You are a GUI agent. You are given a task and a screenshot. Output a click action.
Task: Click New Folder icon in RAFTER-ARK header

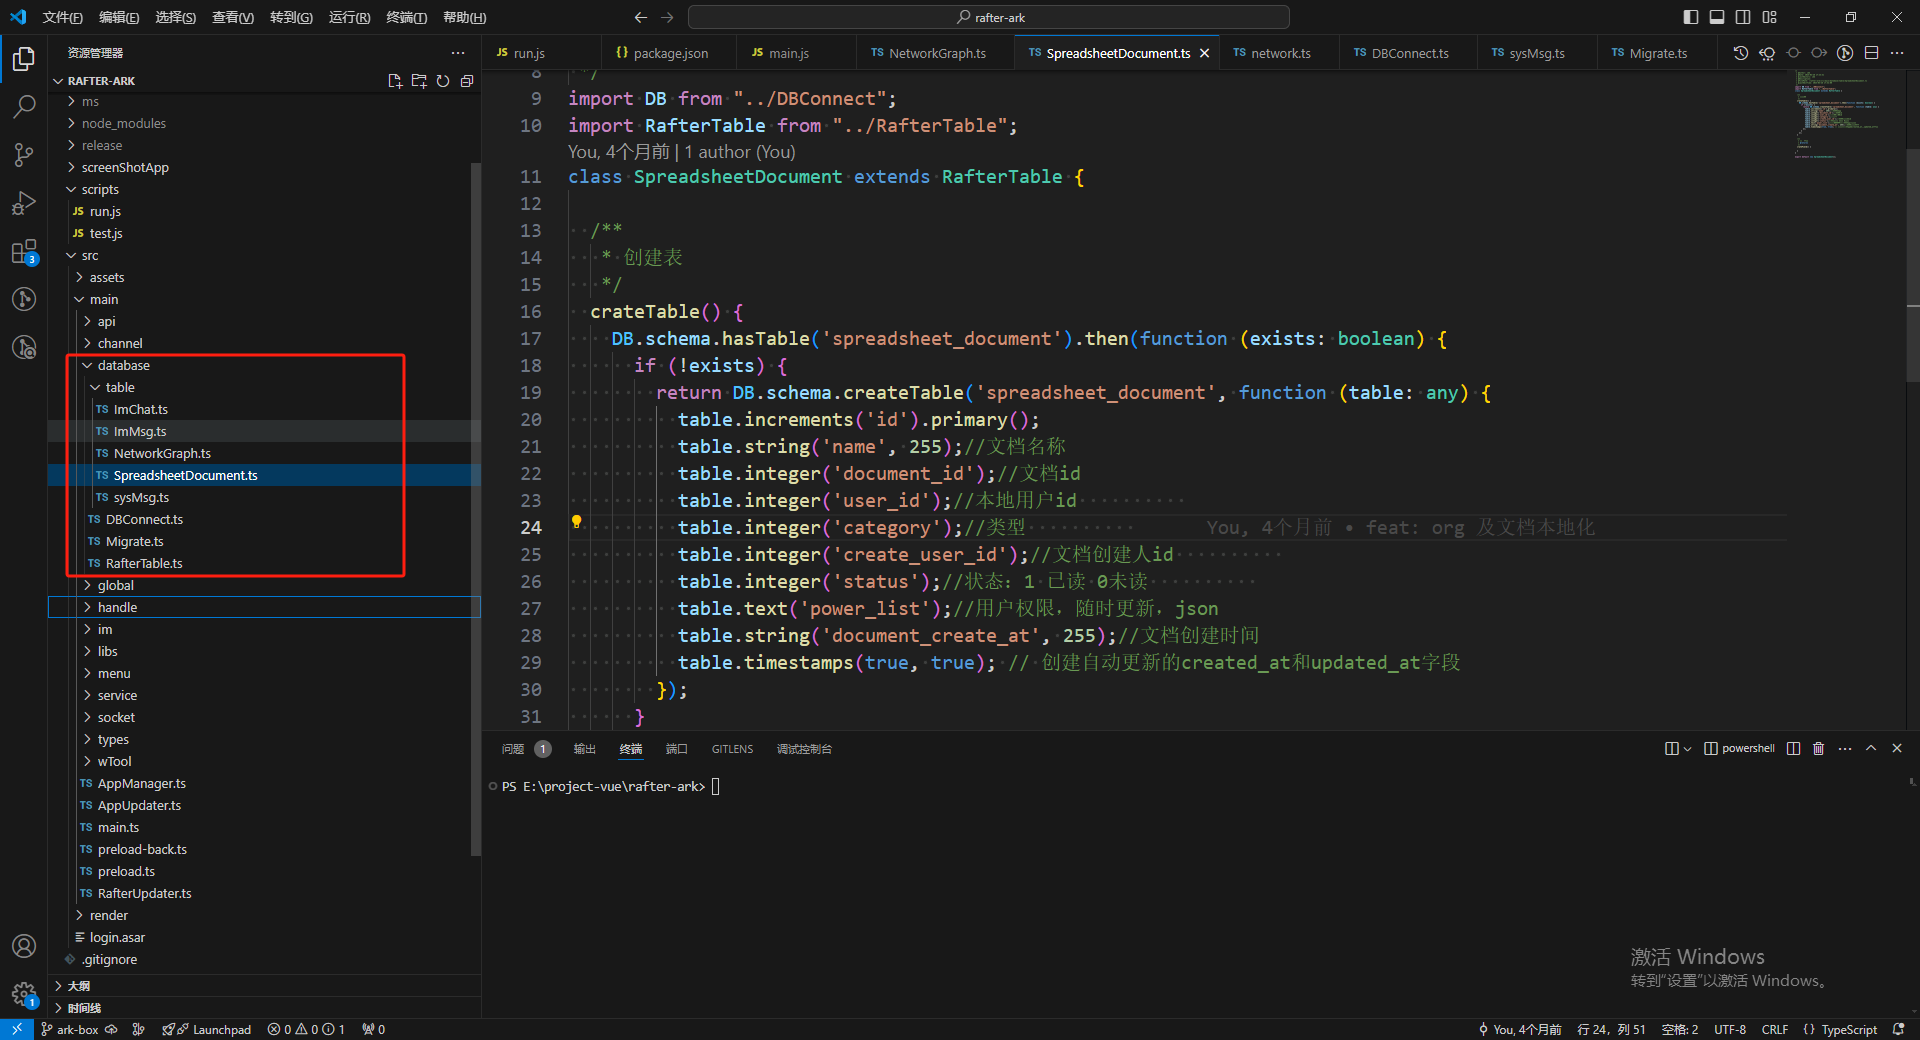419,81
